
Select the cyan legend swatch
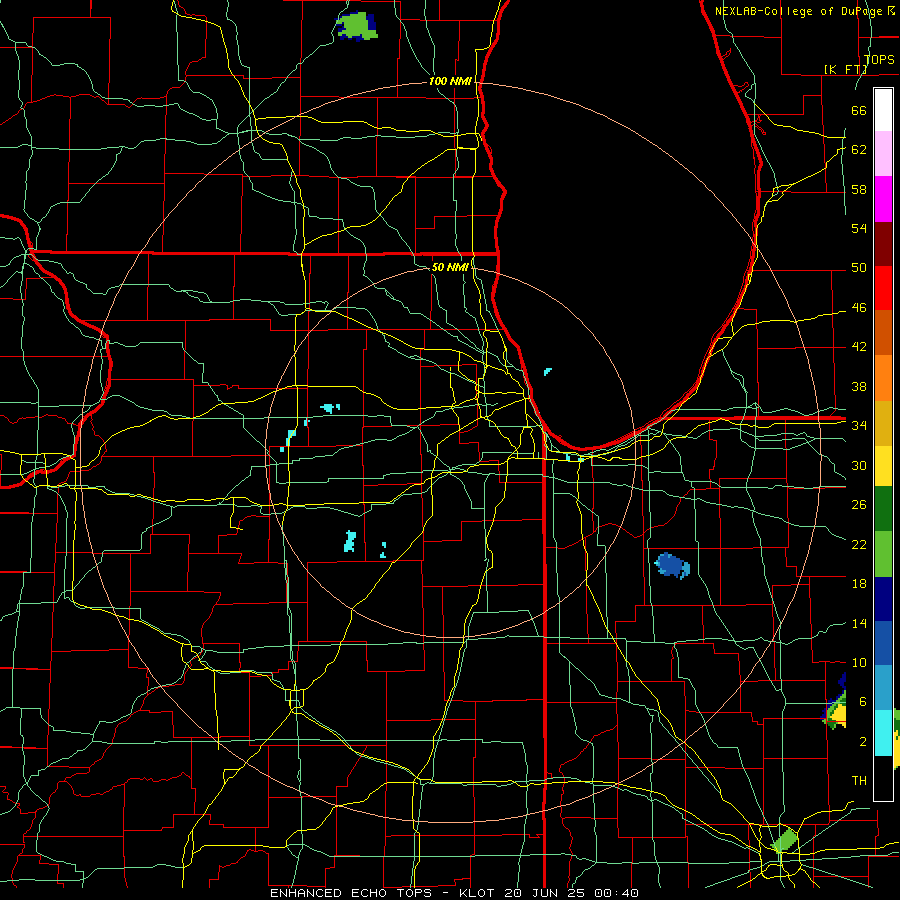(x=883, y=733)
